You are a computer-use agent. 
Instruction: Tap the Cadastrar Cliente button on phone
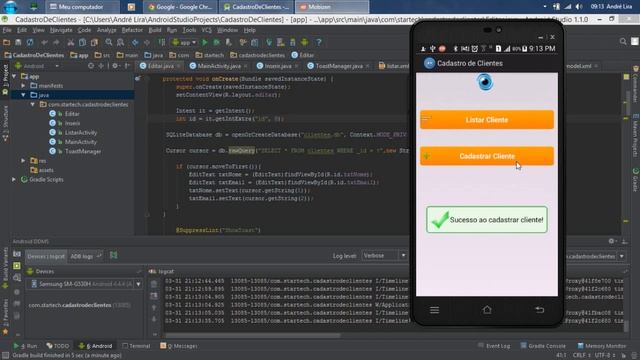click(x=487, y=156)
